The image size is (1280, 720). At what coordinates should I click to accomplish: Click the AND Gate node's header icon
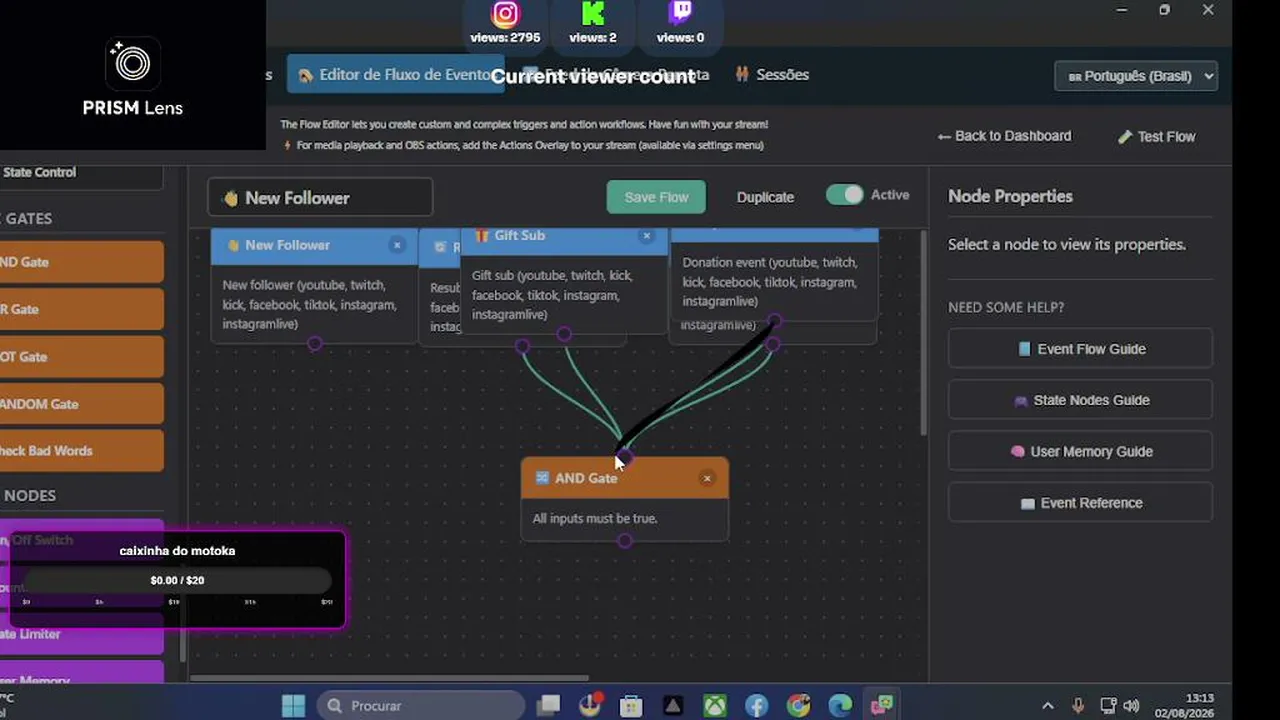pos(542,478)
